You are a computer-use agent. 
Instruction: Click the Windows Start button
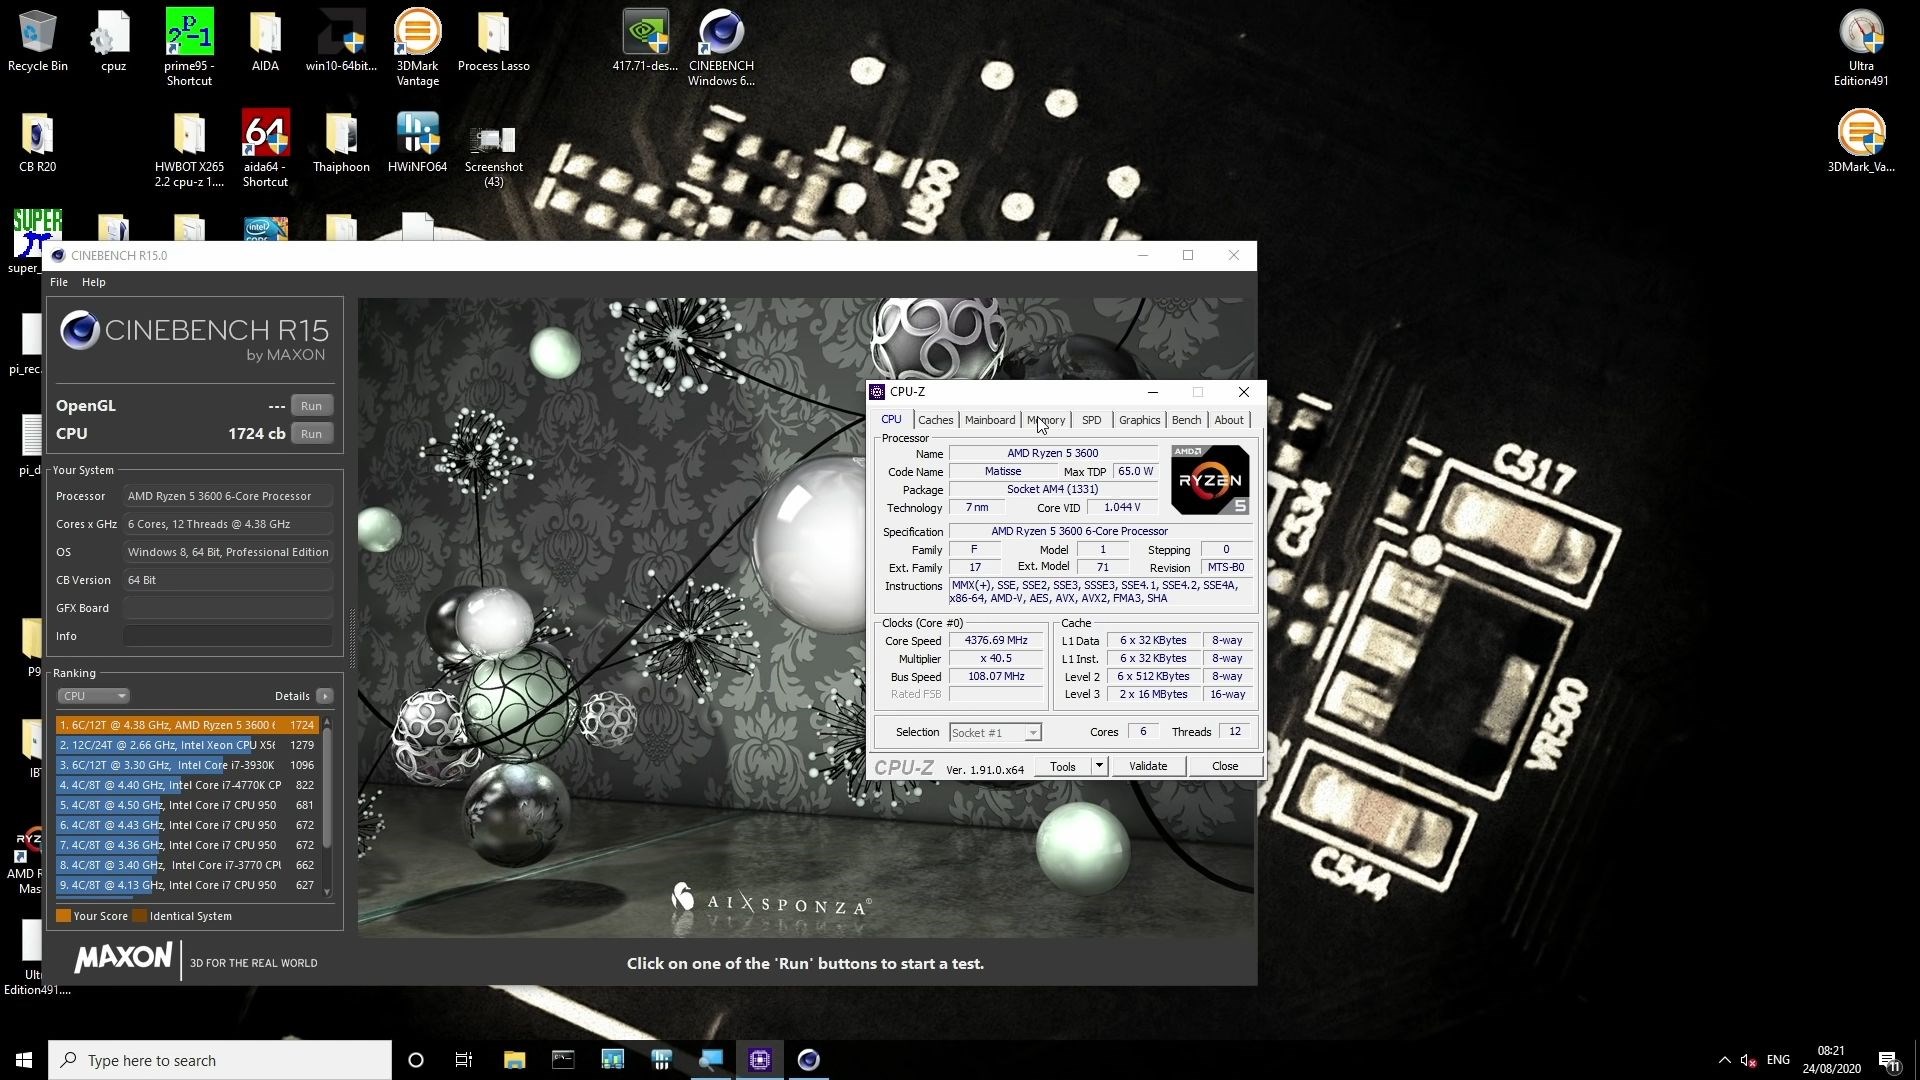coord(24,1060)
